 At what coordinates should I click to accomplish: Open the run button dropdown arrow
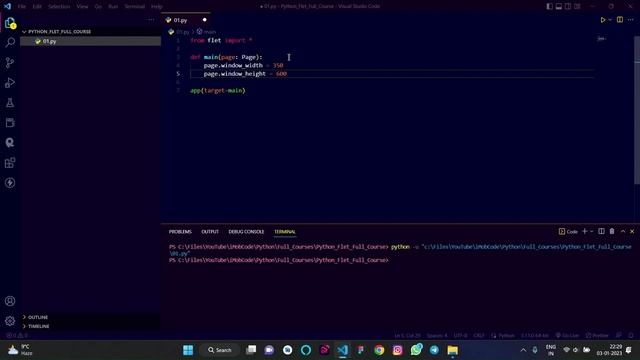click(x=610, y=20)
